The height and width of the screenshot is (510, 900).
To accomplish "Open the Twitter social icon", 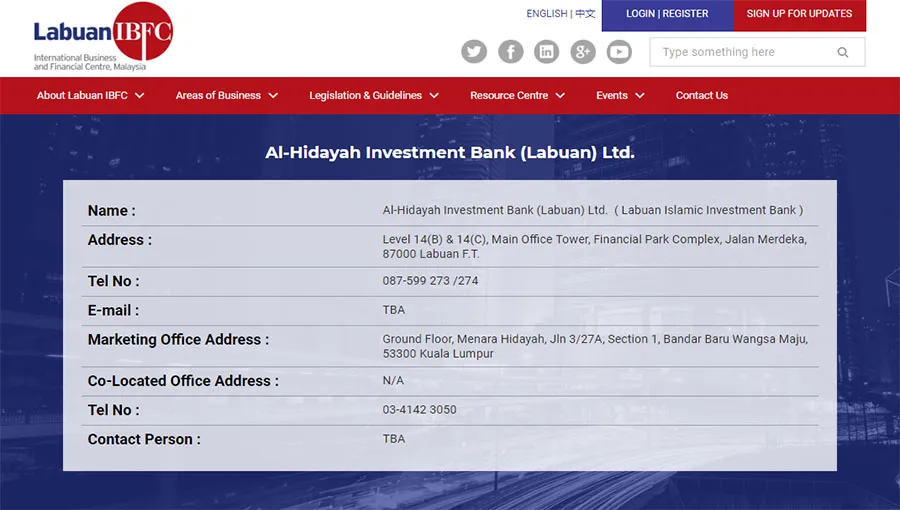I will pos(474,52).
